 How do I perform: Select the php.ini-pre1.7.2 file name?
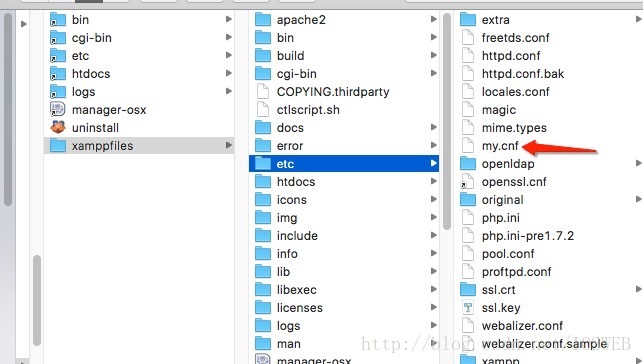coord(528,236)
